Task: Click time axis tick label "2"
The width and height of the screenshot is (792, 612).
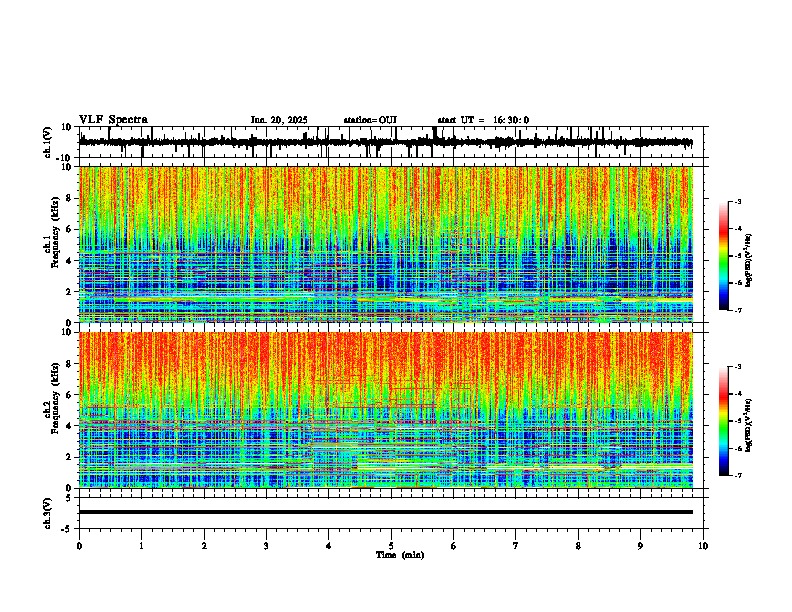Action: coord(204,546)
